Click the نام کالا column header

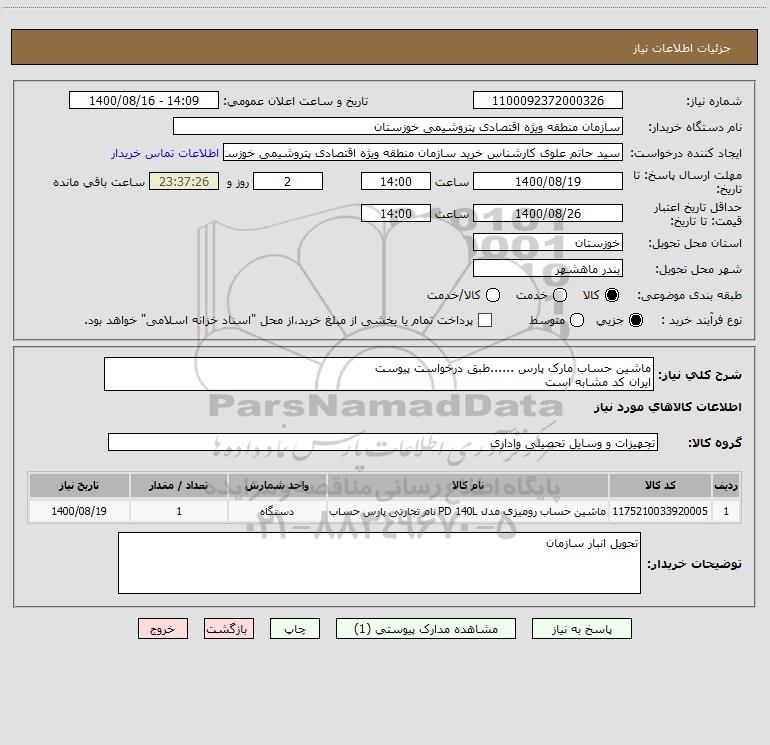pyautogui.click(x=468, y=485)
